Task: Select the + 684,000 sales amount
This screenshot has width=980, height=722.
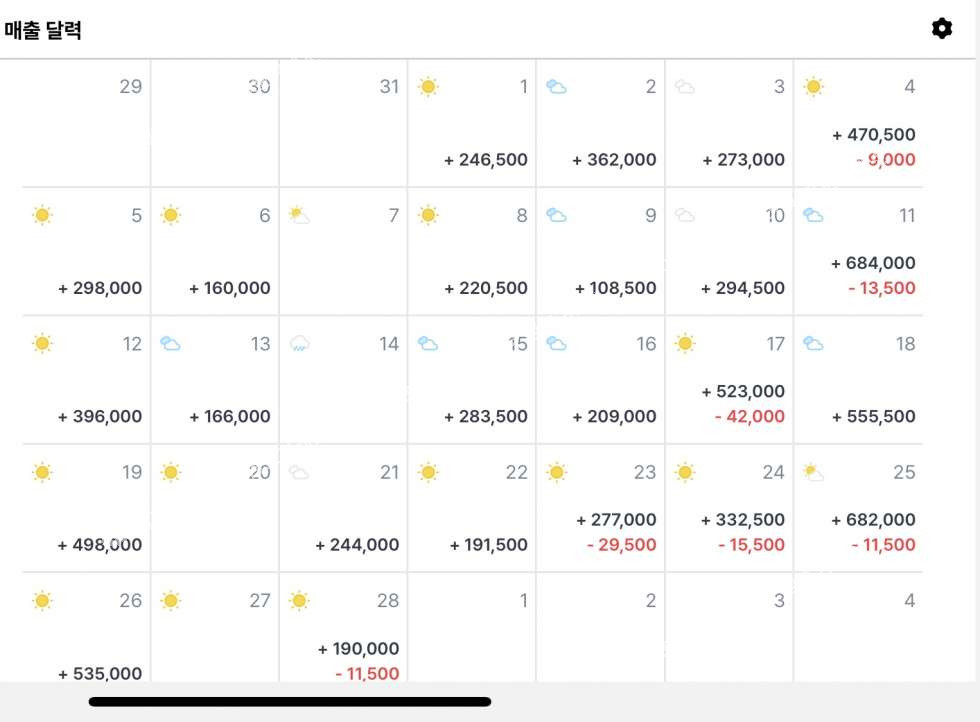Action: click(873, 263)
